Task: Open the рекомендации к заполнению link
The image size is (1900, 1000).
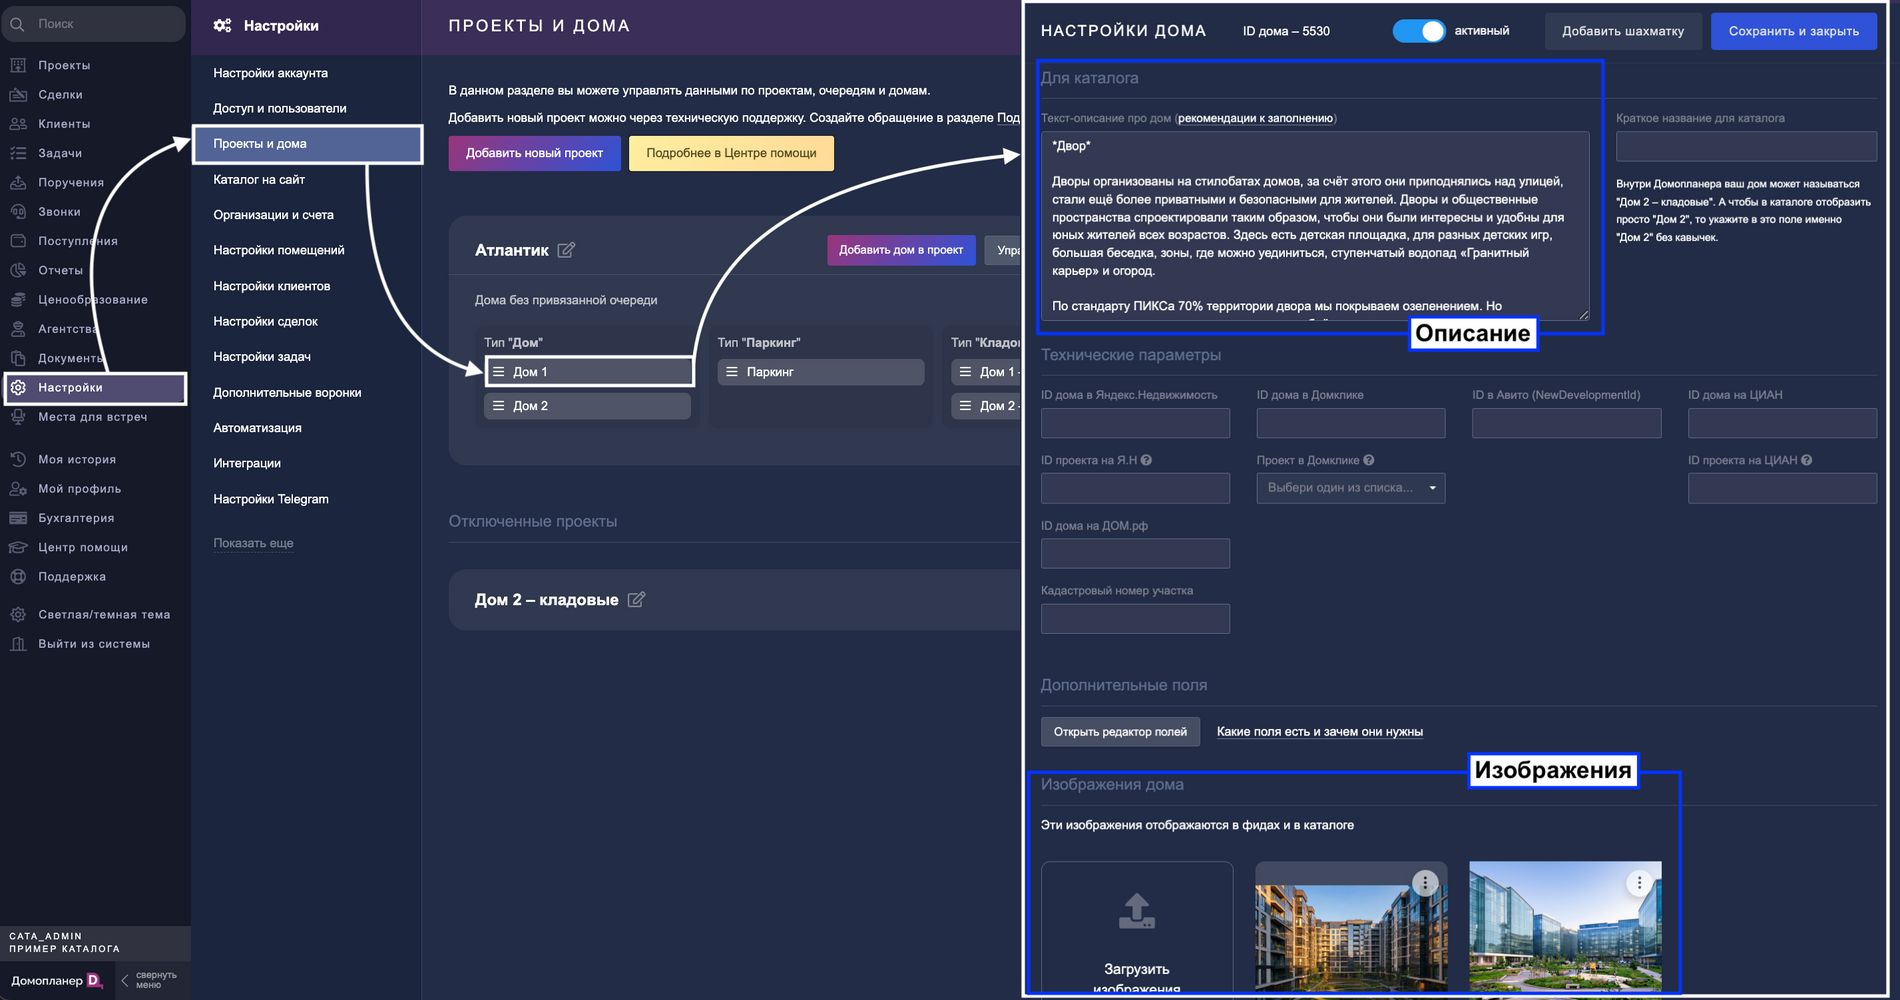Action: pos(1255,118)
